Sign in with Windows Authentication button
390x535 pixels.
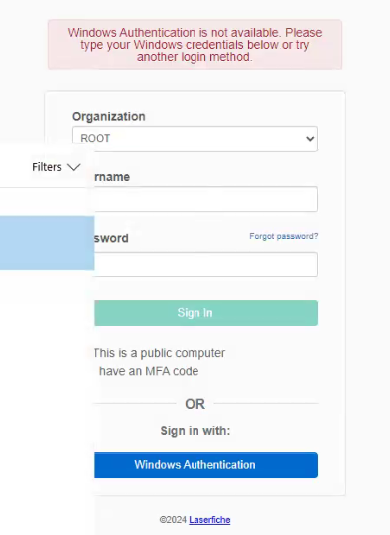pyautogui.click(x=206, y=465)
